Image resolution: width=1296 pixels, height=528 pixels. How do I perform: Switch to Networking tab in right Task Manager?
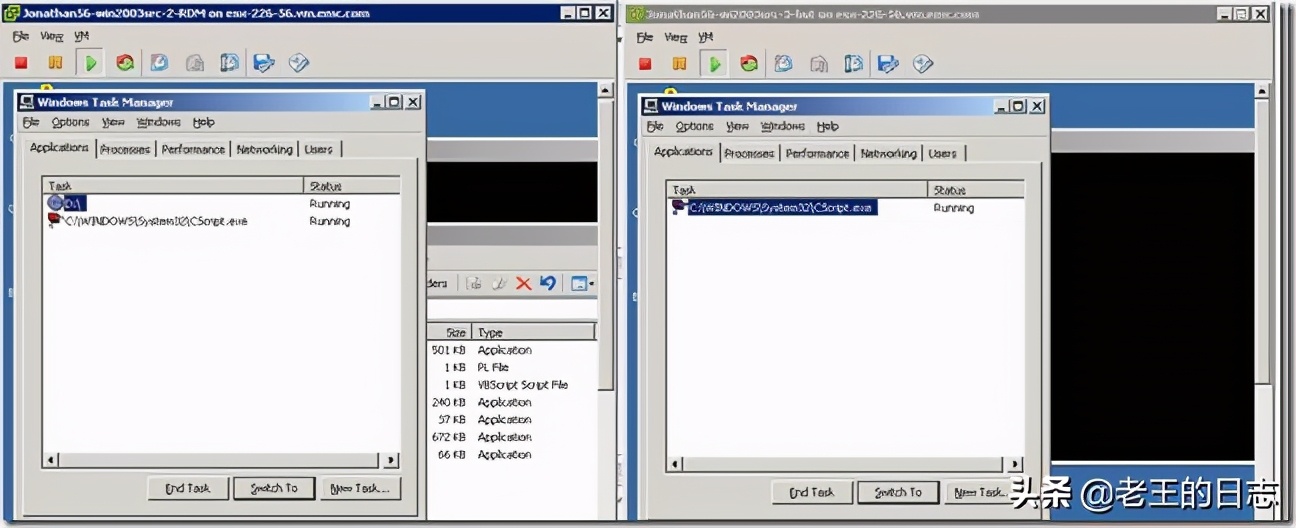[x=888, y=153]
